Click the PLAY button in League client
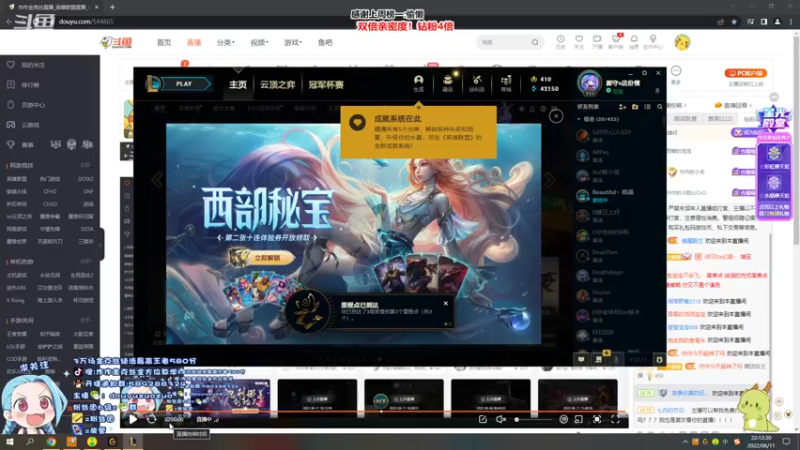 coord(186,84)
